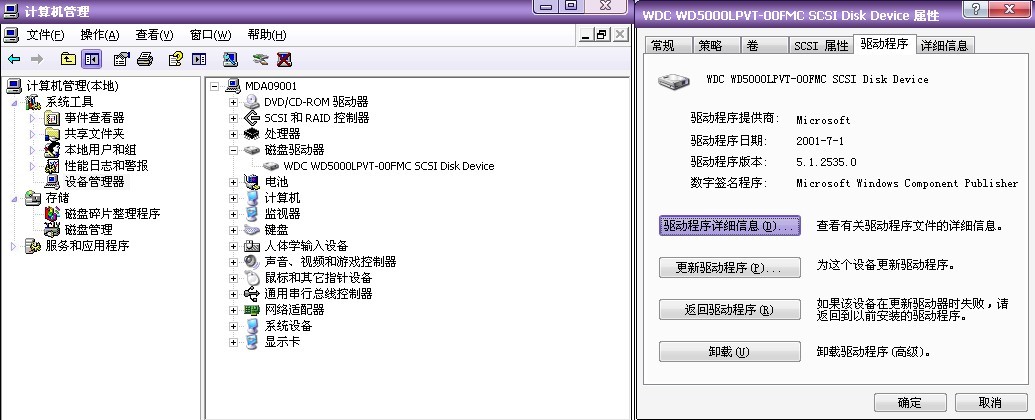Click the help question mark button in the dialog title bar

coord(976,9)
